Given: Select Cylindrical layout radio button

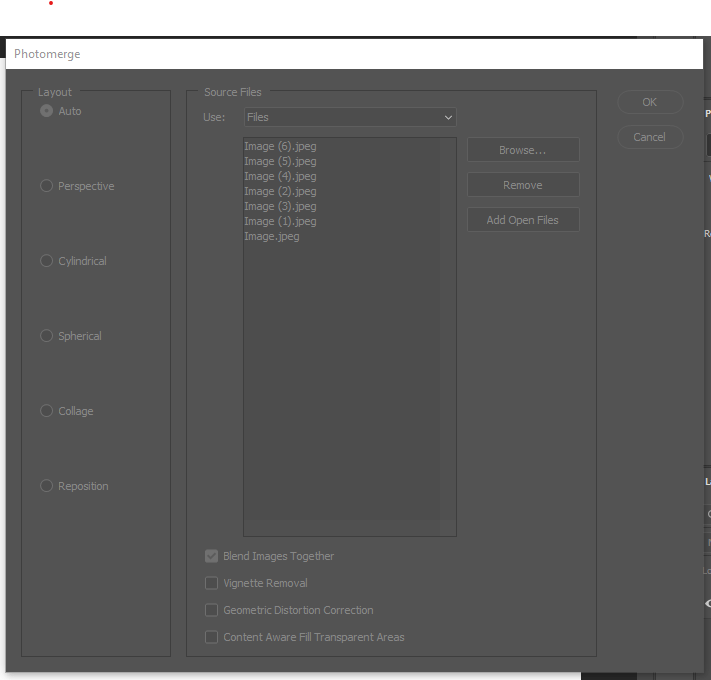Looking at the screenshot, I should [x=46, y=261].
